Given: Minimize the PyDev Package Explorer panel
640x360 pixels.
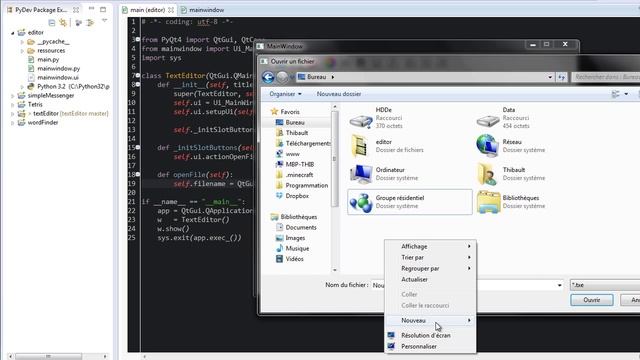Looking at the screenshot, I should (91, 9).
